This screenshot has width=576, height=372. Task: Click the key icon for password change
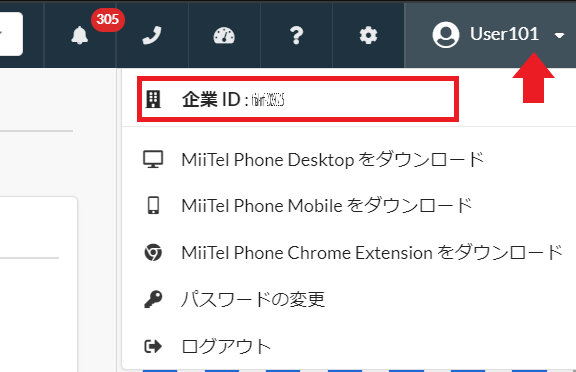coord(153,299)
